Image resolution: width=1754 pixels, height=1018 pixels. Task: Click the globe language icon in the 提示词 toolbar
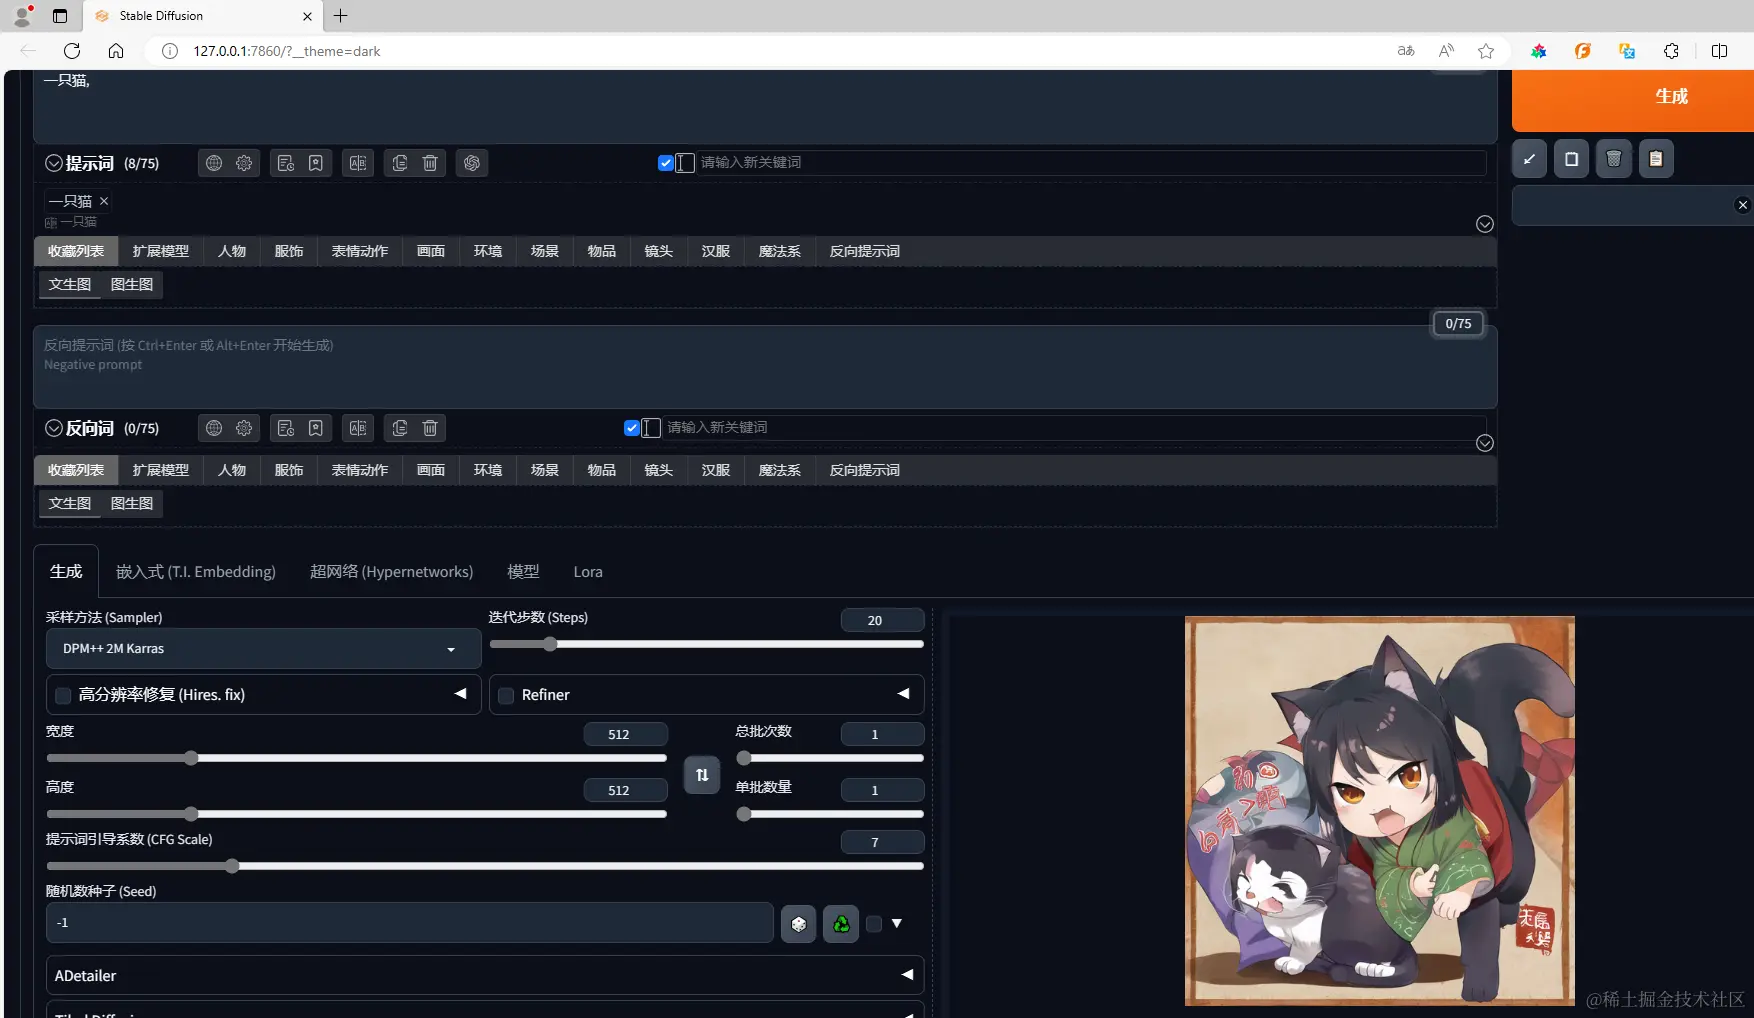[214, 163]
